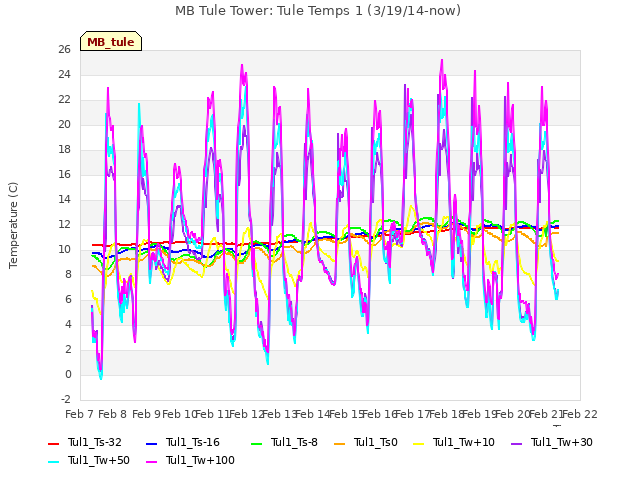Select the Tul1_Ts0 legend label

(x=376, y=442)
